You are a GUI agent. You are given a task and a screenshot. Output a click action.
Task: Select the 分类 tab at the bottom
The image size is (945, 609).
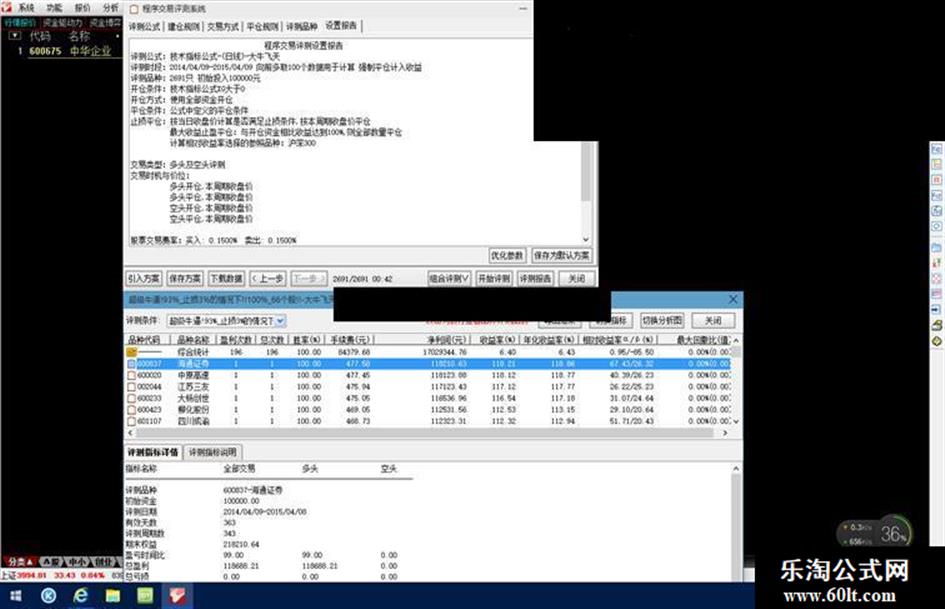coord(20,562)
